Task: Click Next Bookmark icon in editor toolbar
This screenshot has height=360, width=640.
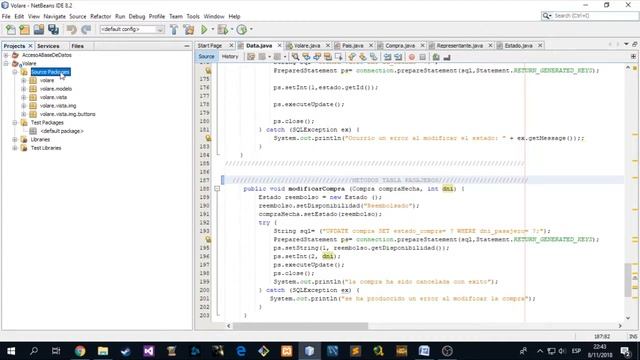Action: point(362,57)
